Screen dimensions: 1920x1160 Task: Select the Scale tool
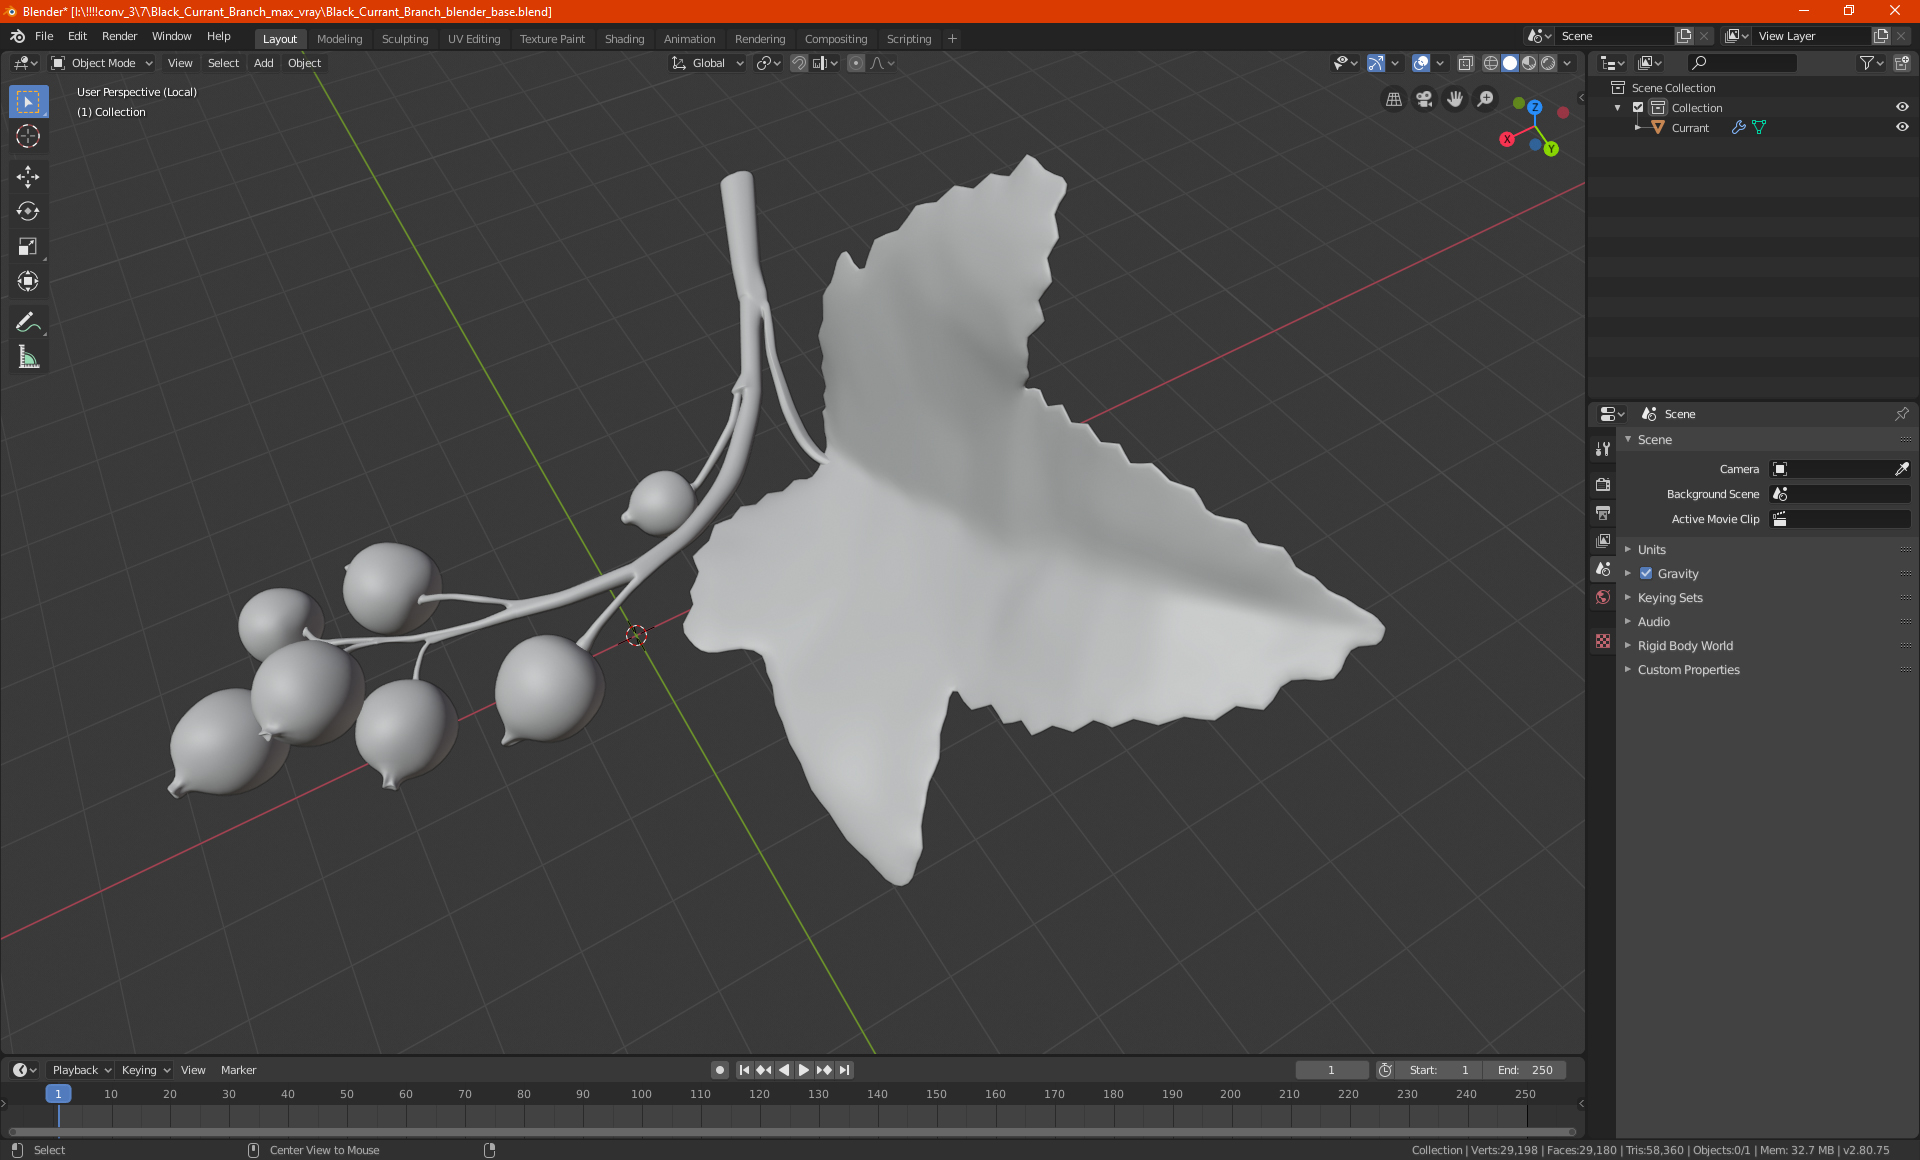[28, 246]
